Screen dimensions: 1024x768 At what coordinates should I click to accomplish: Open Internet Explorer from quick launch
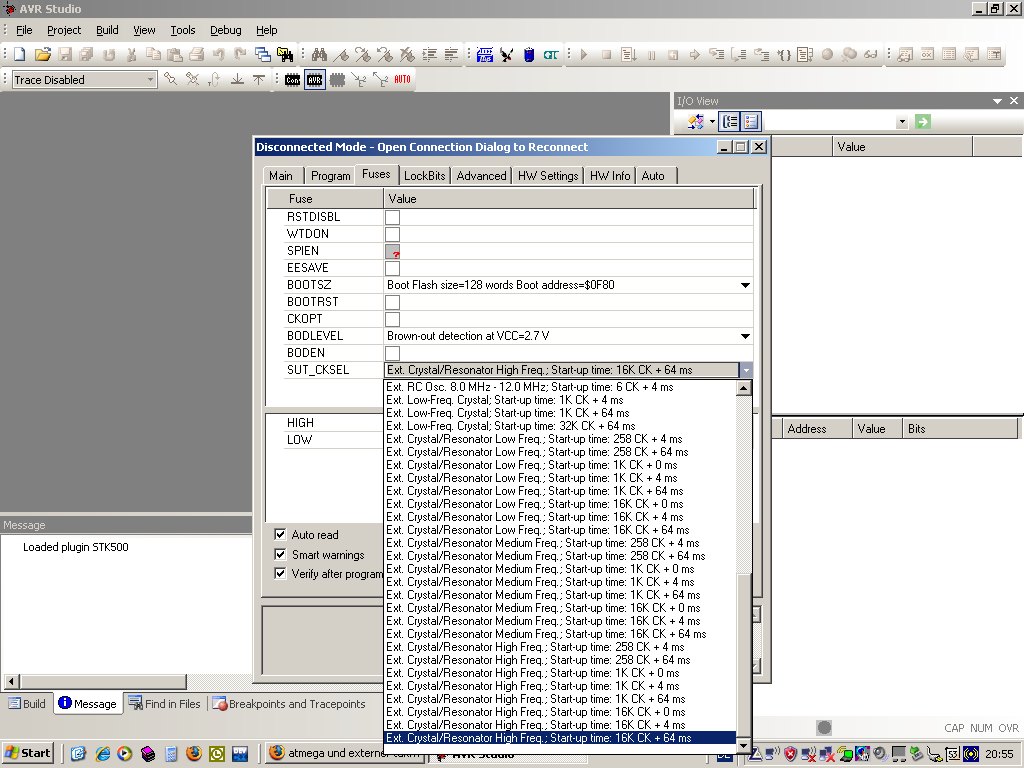pos(102,754)
